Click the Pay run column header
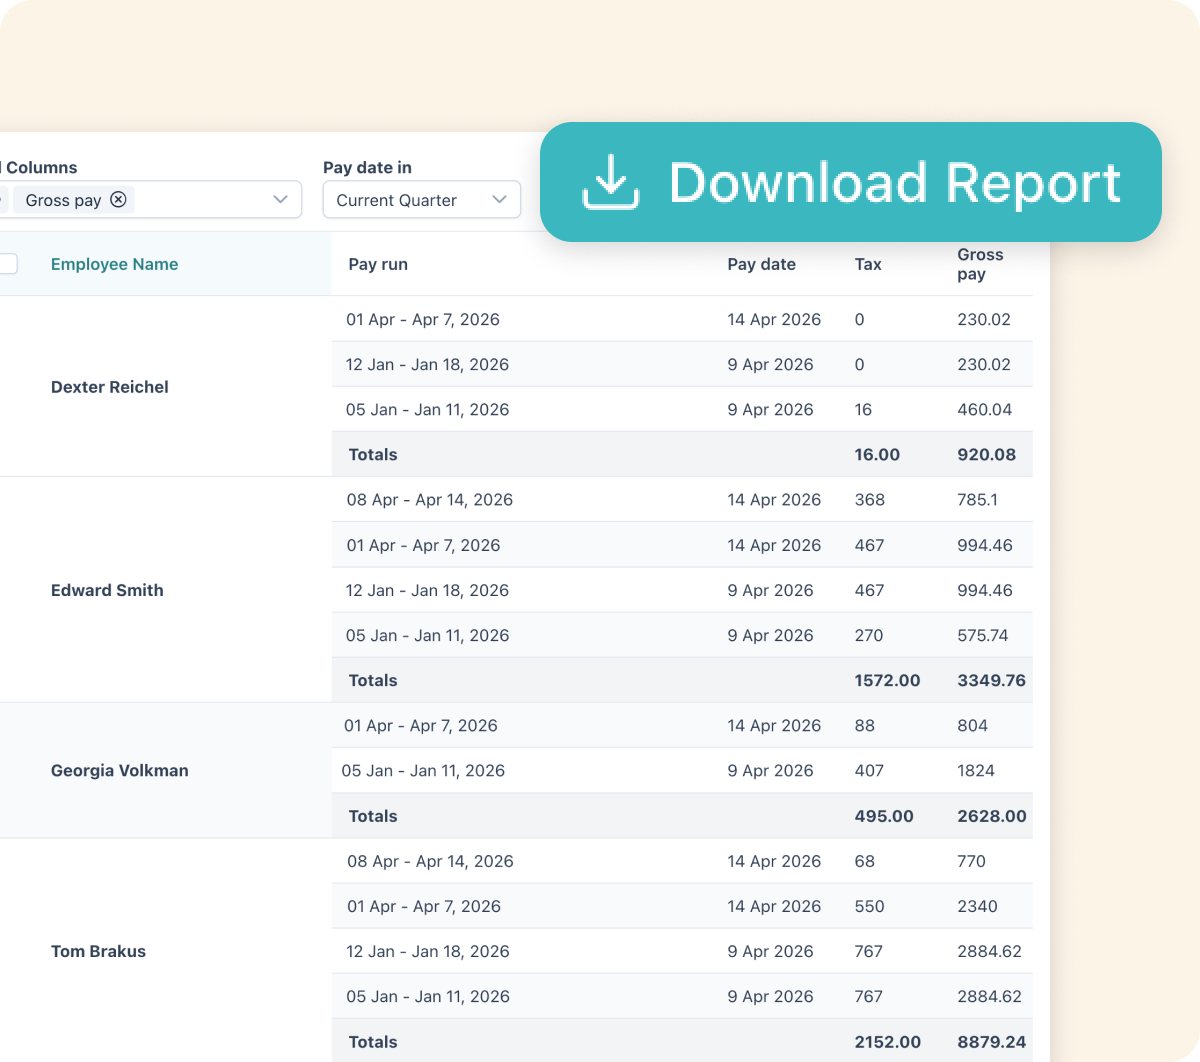Screen dimensions: 1200x1062 pyautogui.click(x=378, y=264)
